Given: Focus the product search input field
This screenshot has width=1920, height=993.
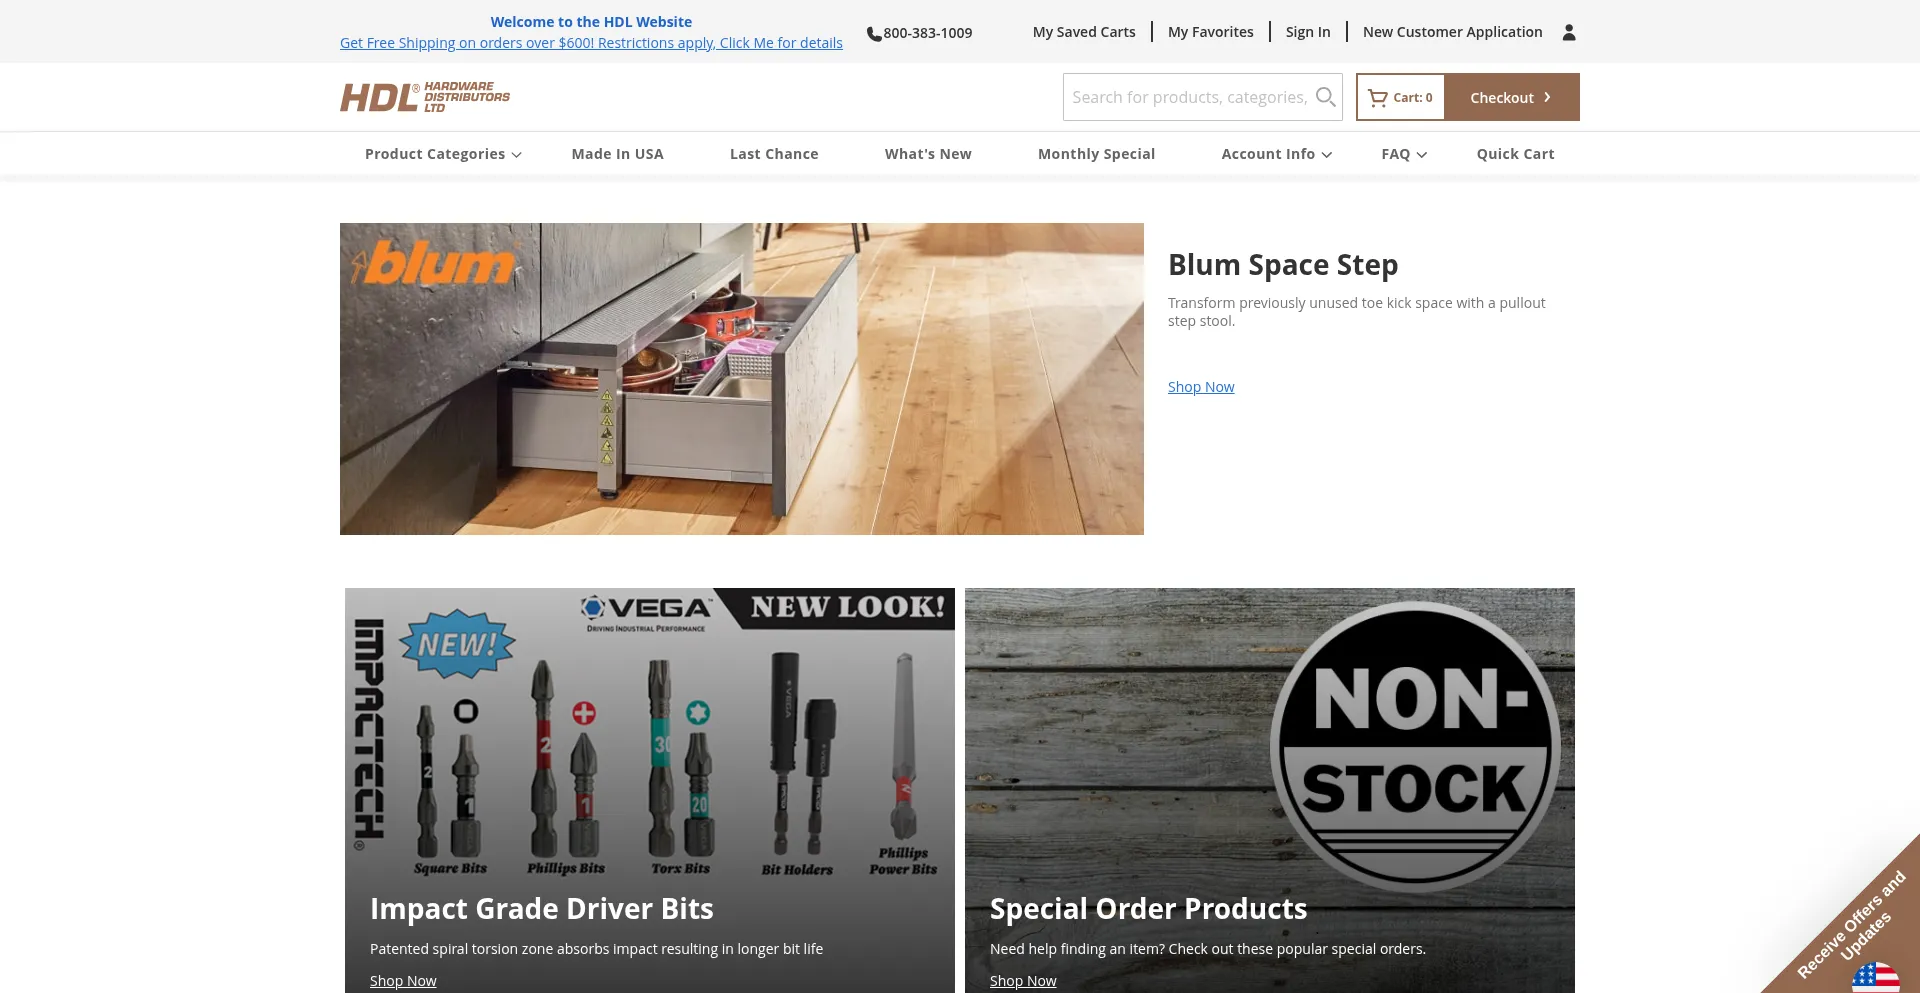Looking at the screenshot, I should tap(1189, 97).
